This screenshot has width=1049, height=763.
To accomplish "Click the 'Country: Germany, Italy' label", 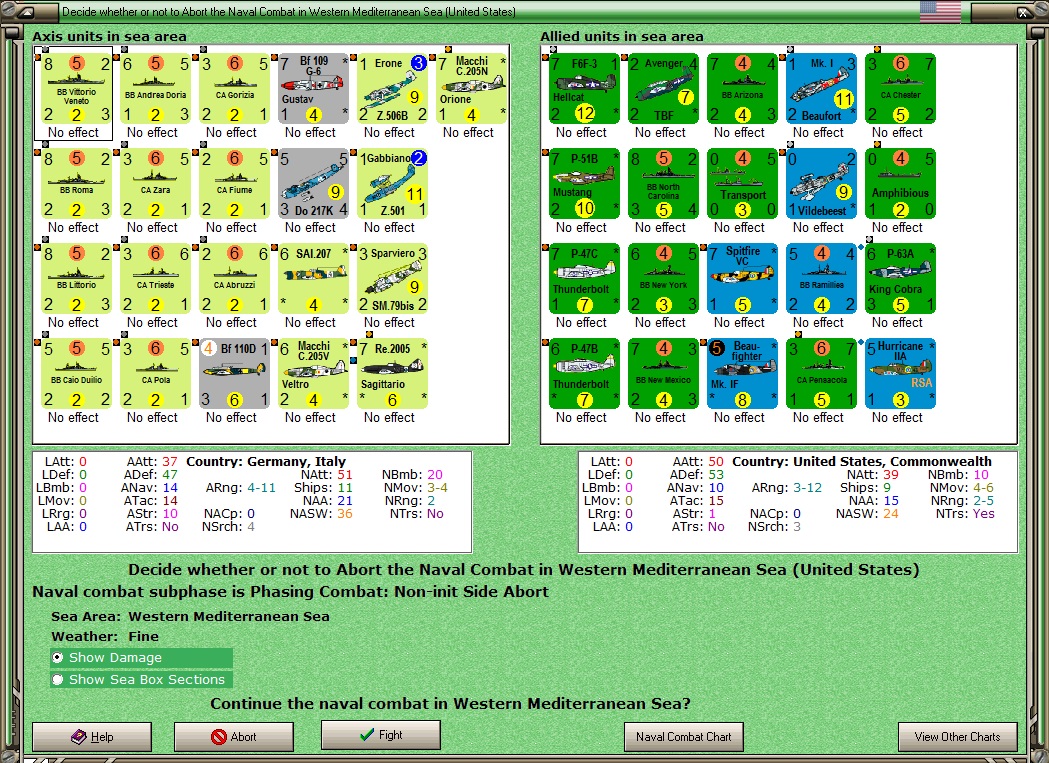I will tap(266, 461).
